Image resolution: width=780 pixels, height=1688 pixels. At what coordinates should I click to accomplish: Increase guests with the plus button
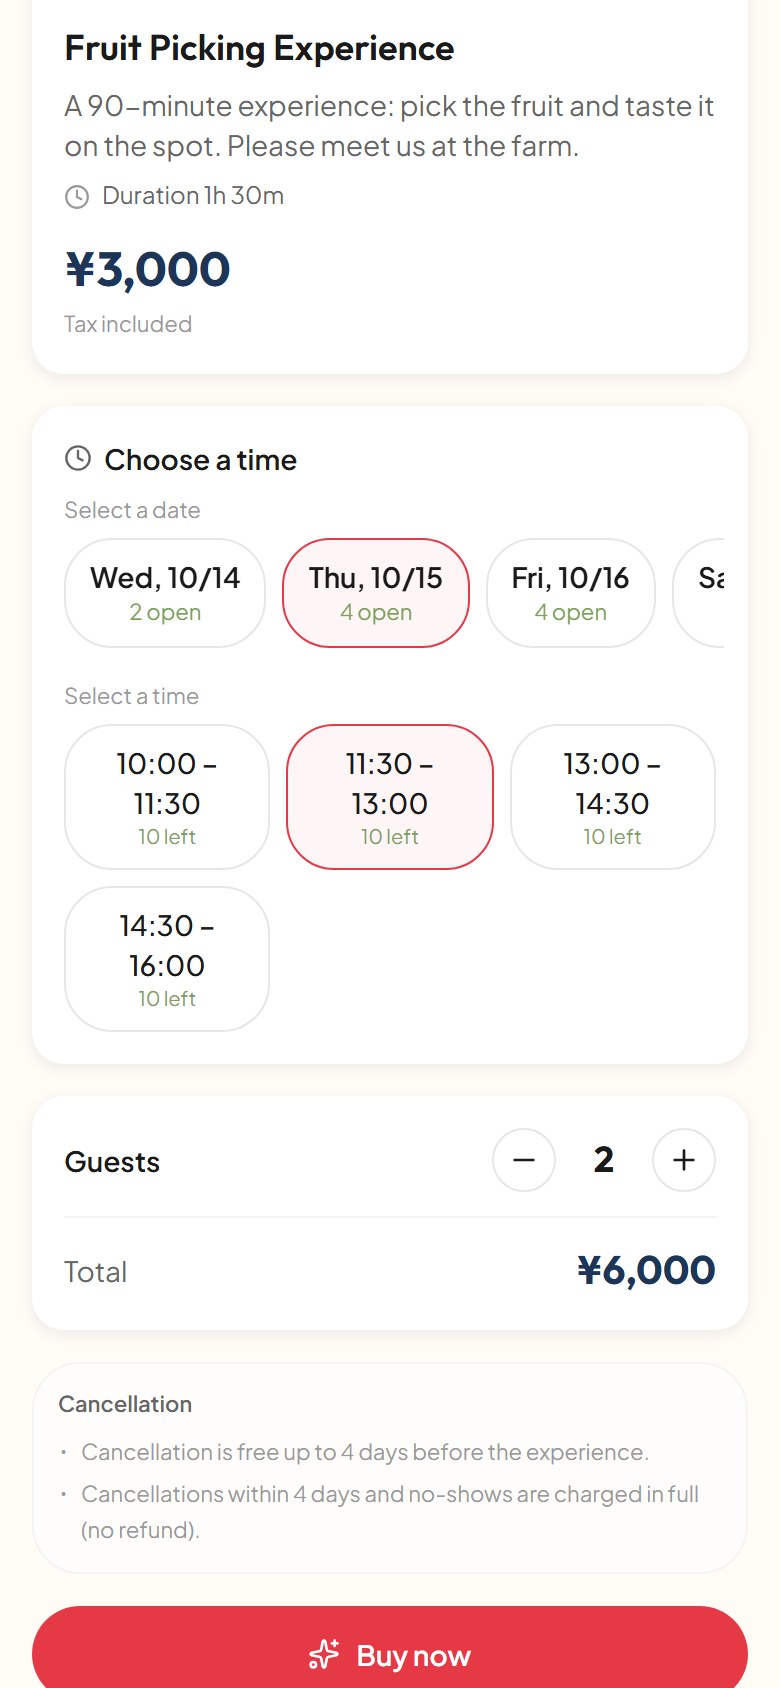(684, 1160)
